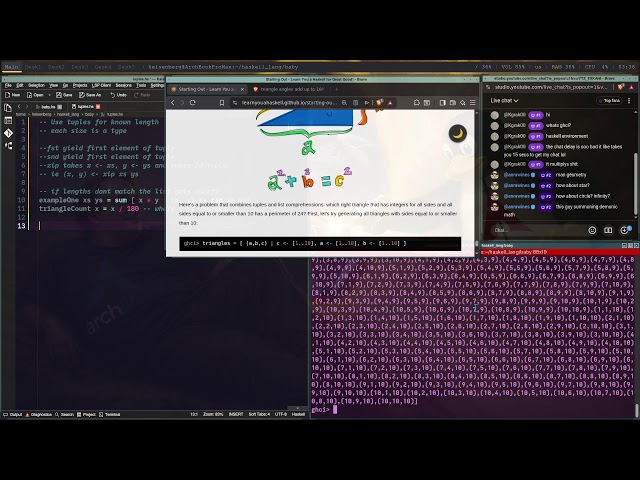The height and width of the screenshot is (480, 640).
Task: Open the Soft Tabs: 4 indentation selector
Action: click(259, 414)
